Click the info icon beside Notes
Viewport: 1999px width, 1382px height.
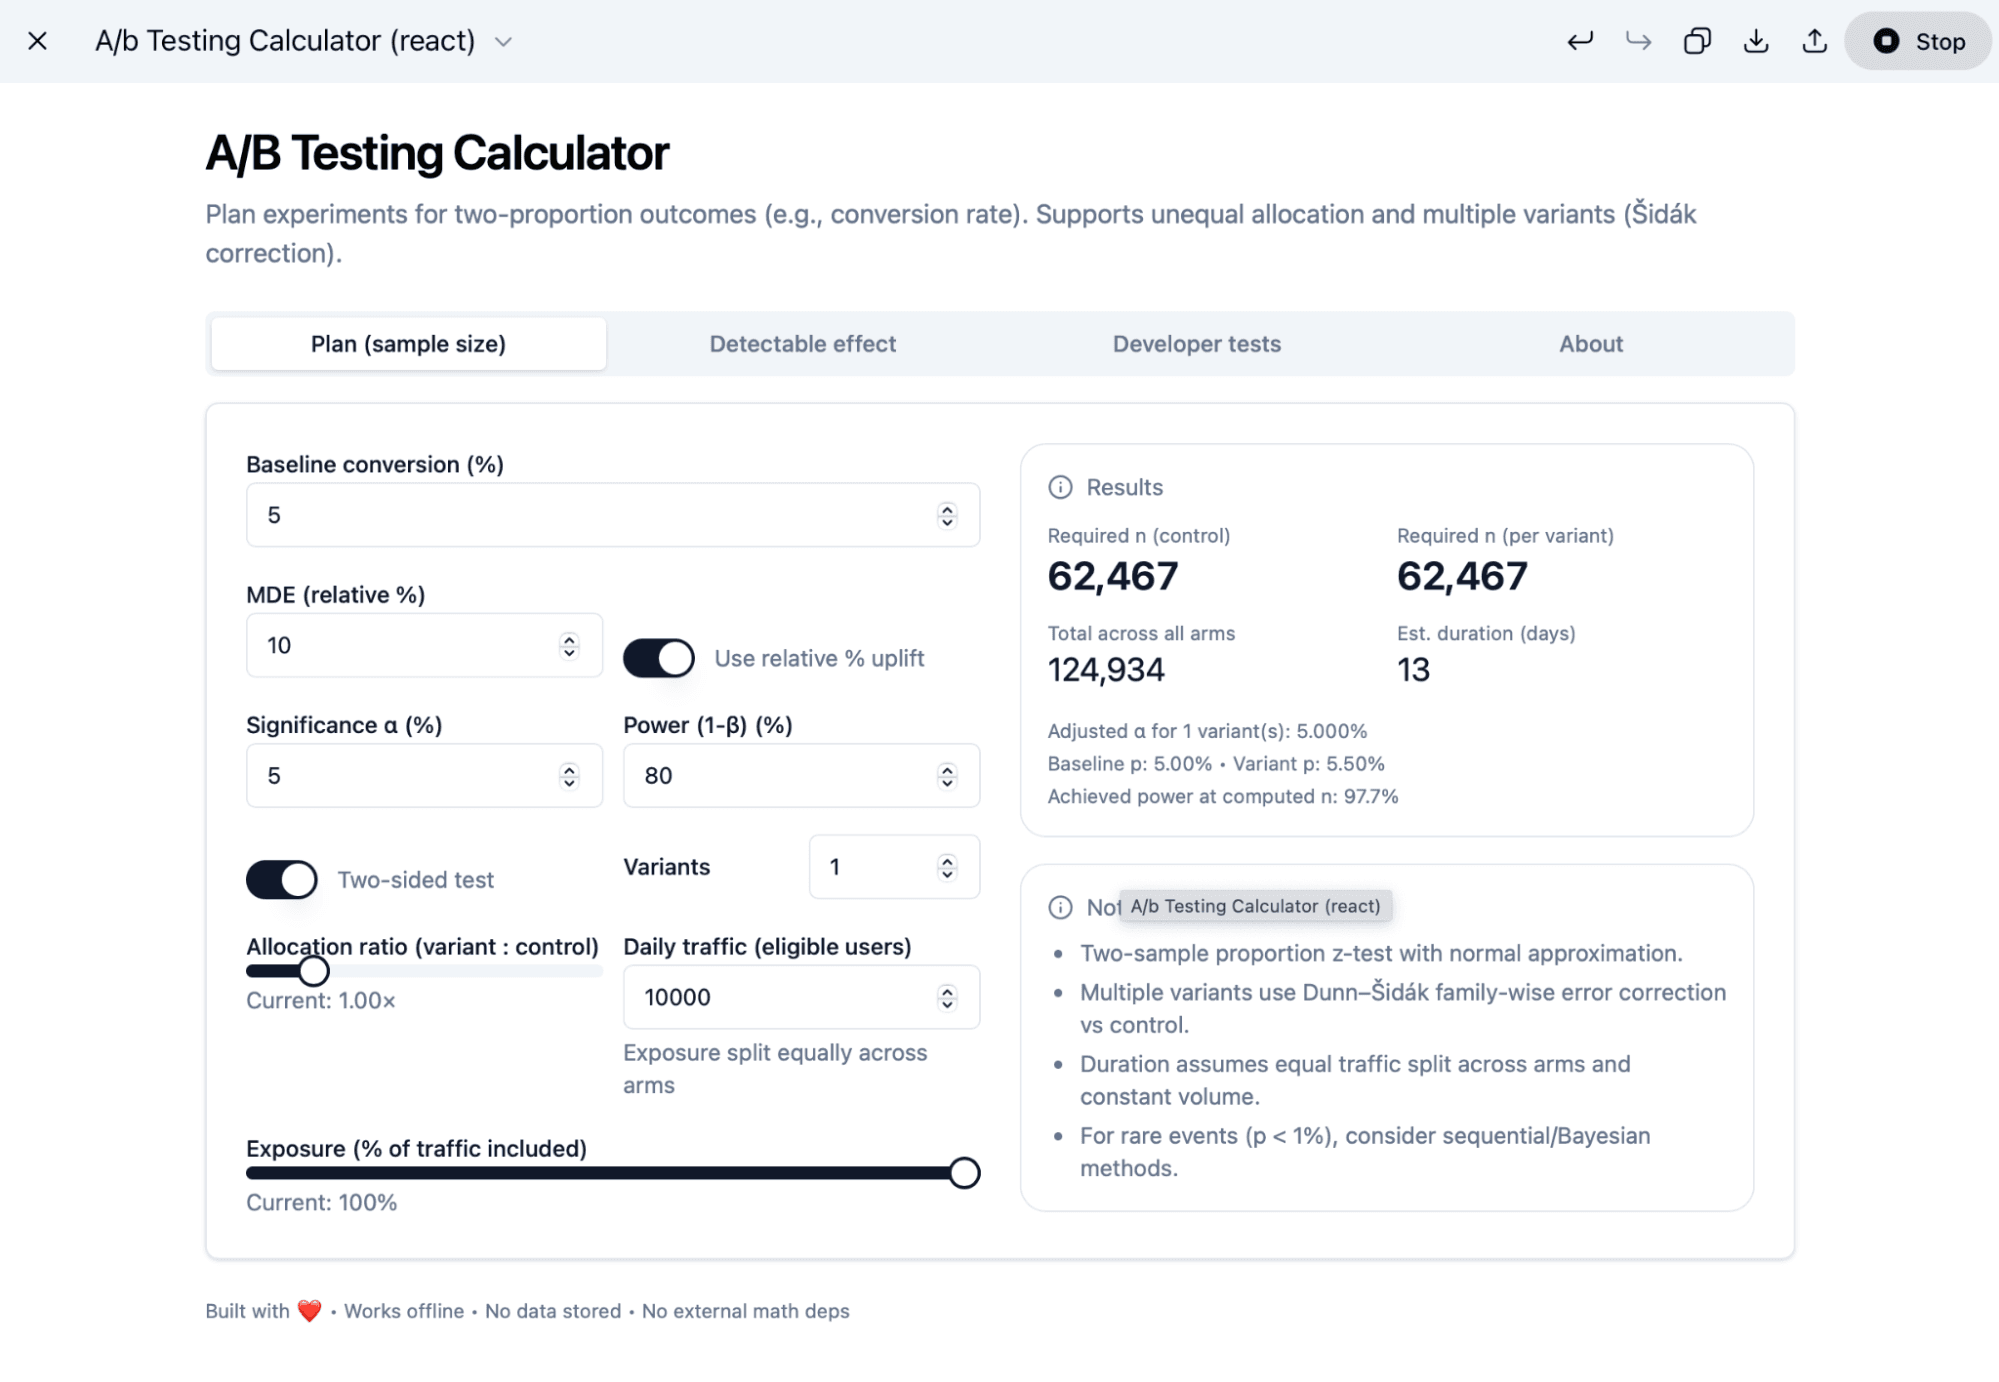1060,906
